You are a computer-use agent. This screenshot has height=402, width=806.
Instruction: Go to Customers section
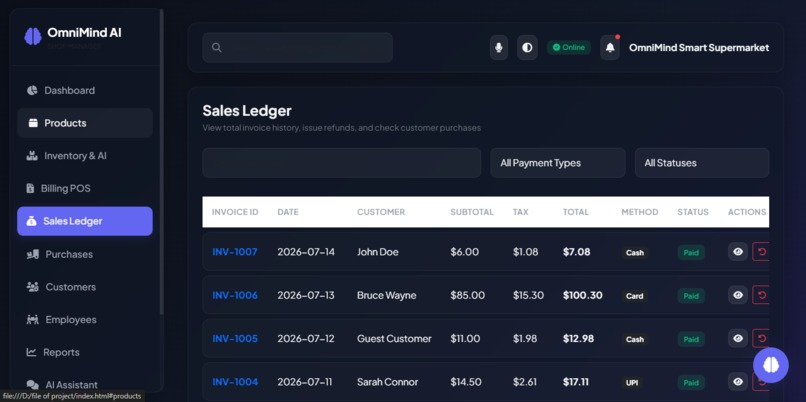[x=85, y=287]
